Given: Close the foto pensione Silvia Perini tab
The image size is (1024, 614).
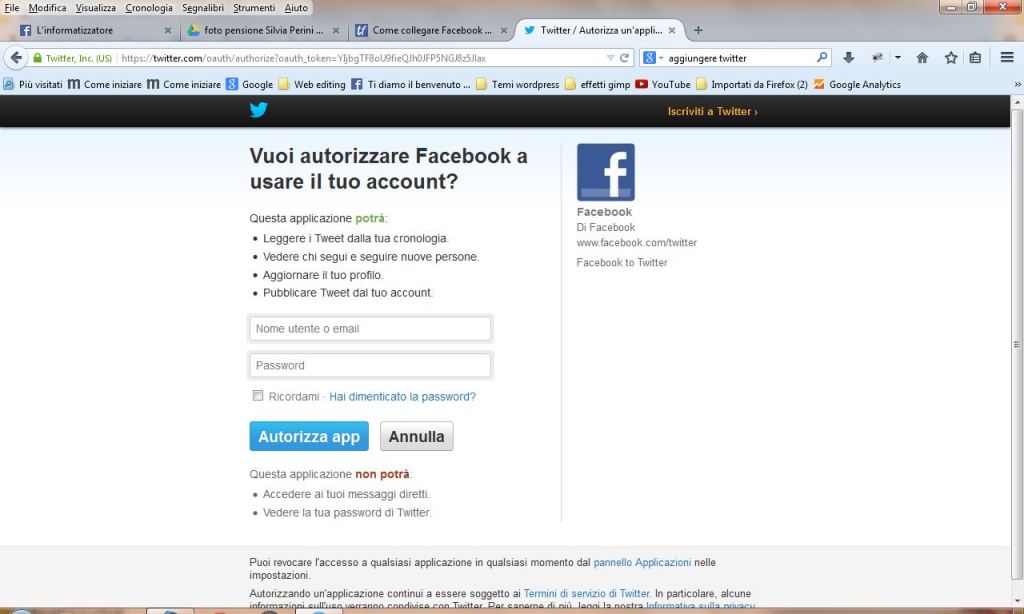Looking at the screenshot, I should click(336, 30).
